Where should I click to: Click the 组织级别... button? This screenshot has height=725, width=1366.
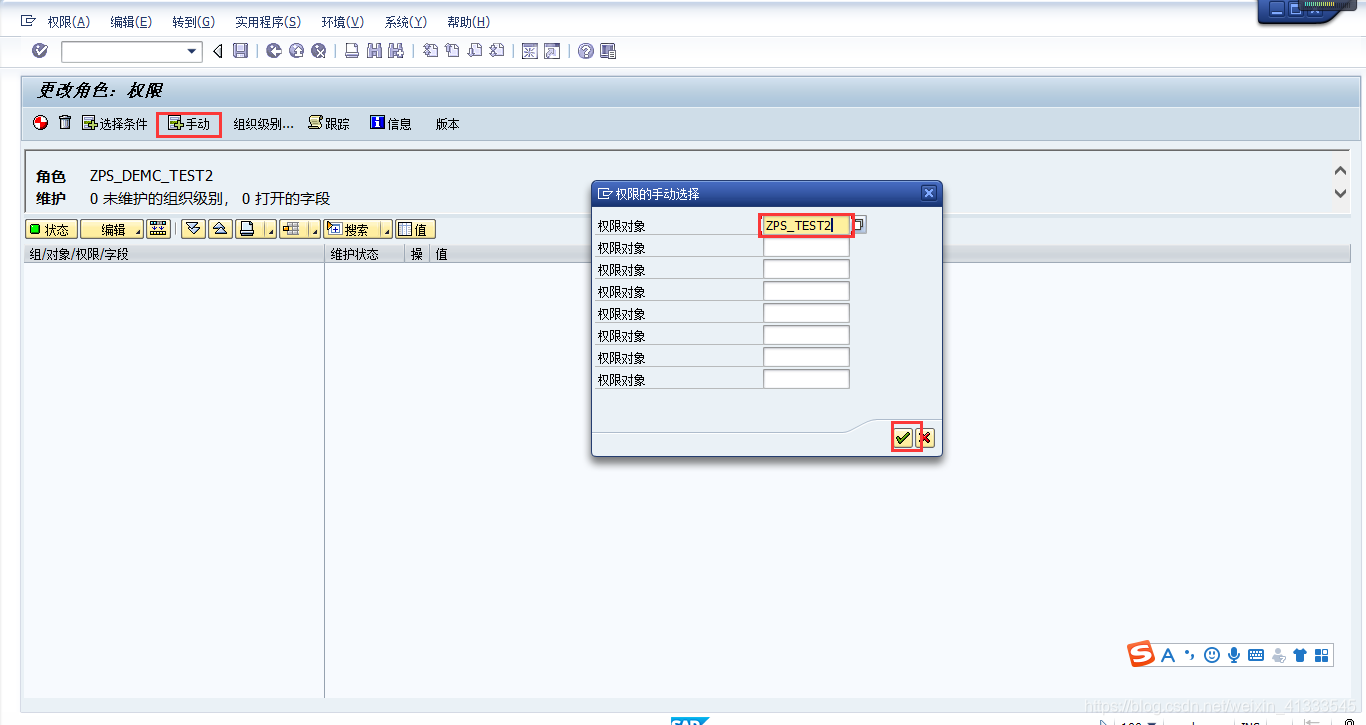(x=263, y=124)
